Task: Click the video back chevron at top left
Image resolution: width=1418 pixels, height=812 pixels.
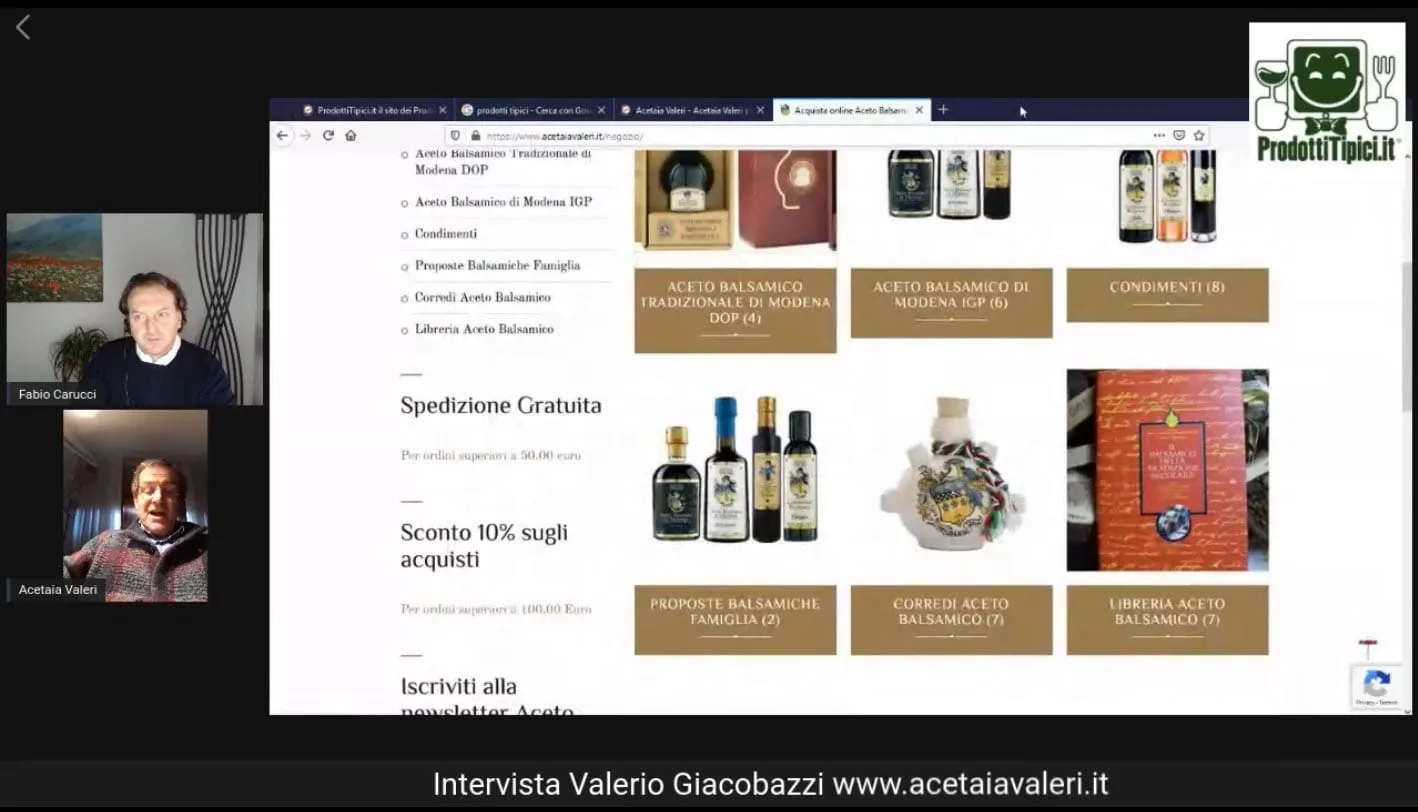Action: (x=23, y=28)
